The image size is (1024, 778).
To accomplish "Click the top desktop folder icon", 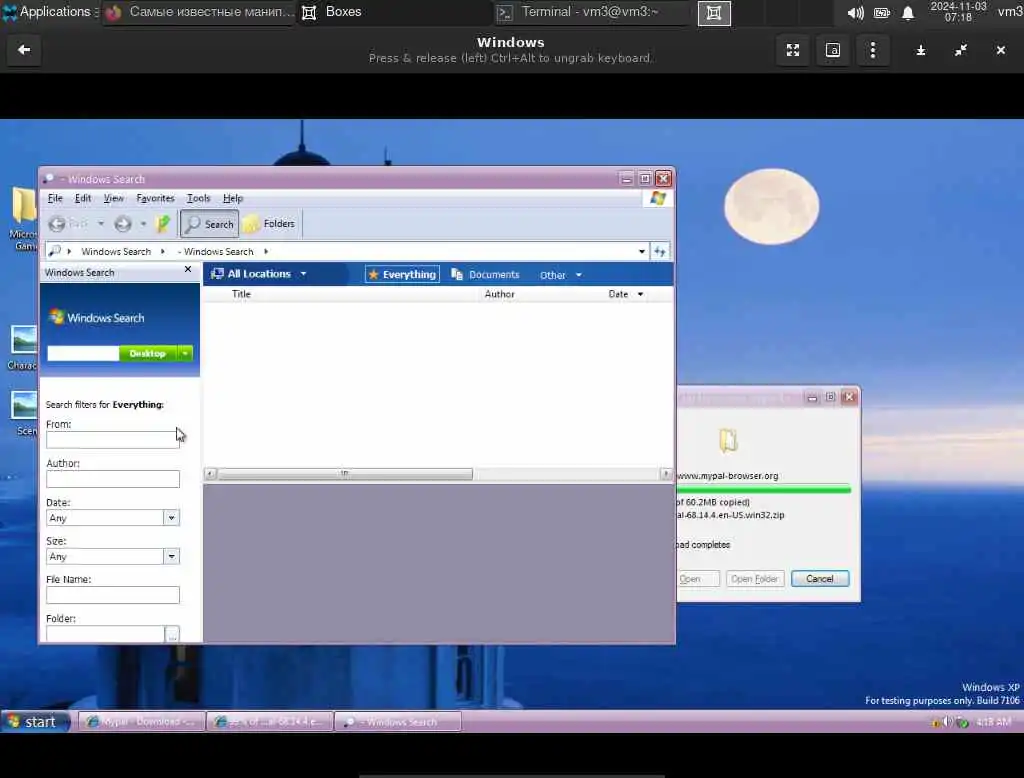I will point(24,205).
